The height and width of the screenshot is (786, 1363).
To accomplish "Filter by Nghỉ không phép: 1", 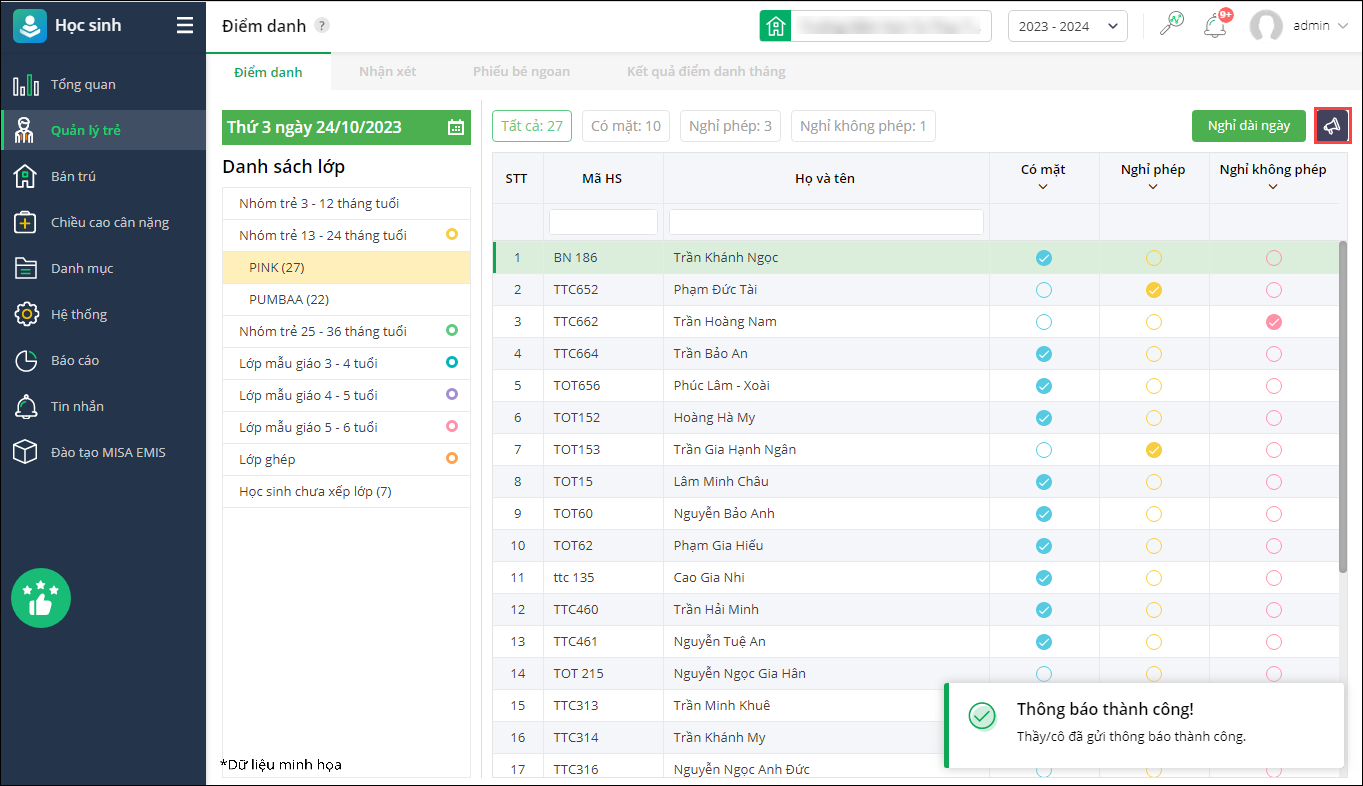I will 863,126.
